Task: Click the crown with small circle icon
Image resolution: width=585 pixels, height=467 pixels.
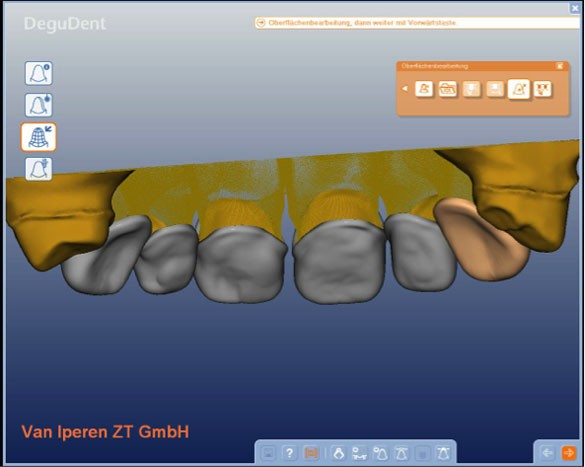Action: click(x=381, y=453)
